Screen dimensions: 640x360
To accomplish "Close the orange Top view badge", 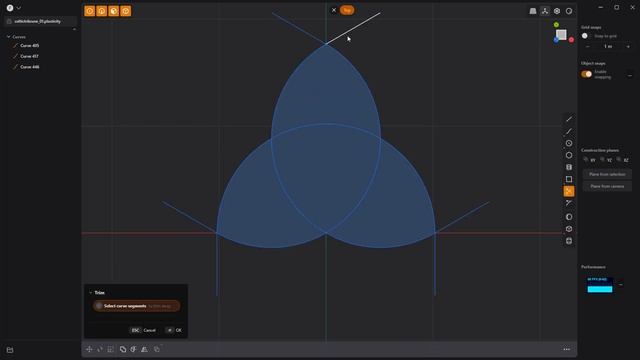I will point(334,10).
